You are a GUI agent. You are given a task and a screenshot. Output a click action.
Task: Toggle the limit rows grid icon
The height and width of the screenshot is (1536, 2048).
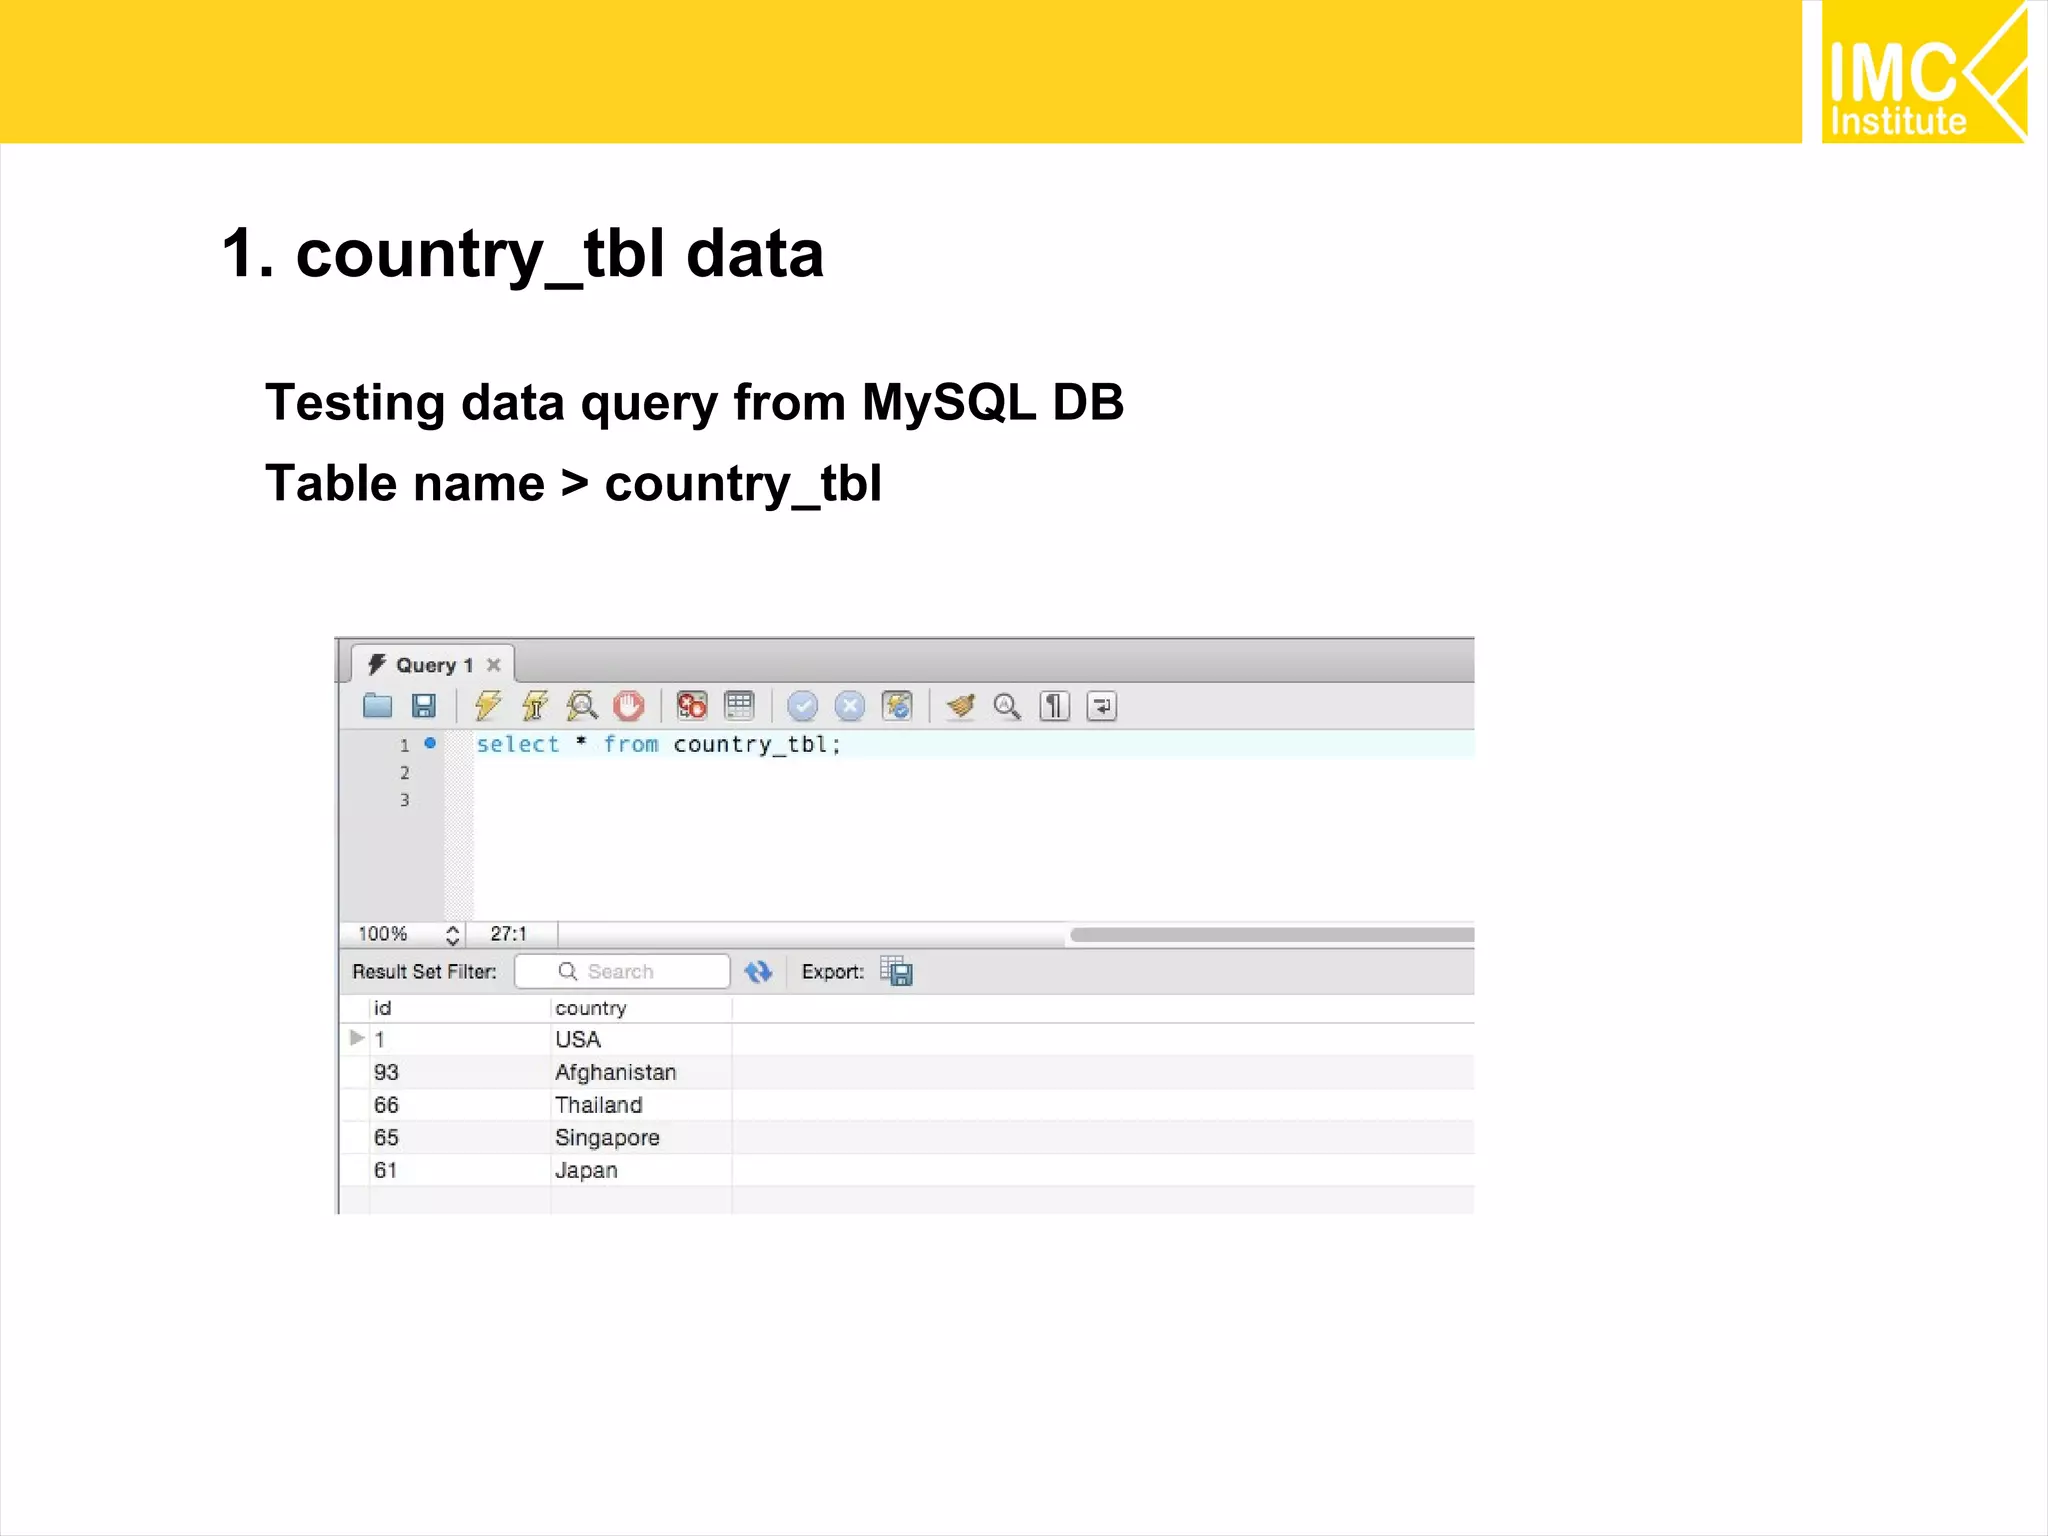739,706
